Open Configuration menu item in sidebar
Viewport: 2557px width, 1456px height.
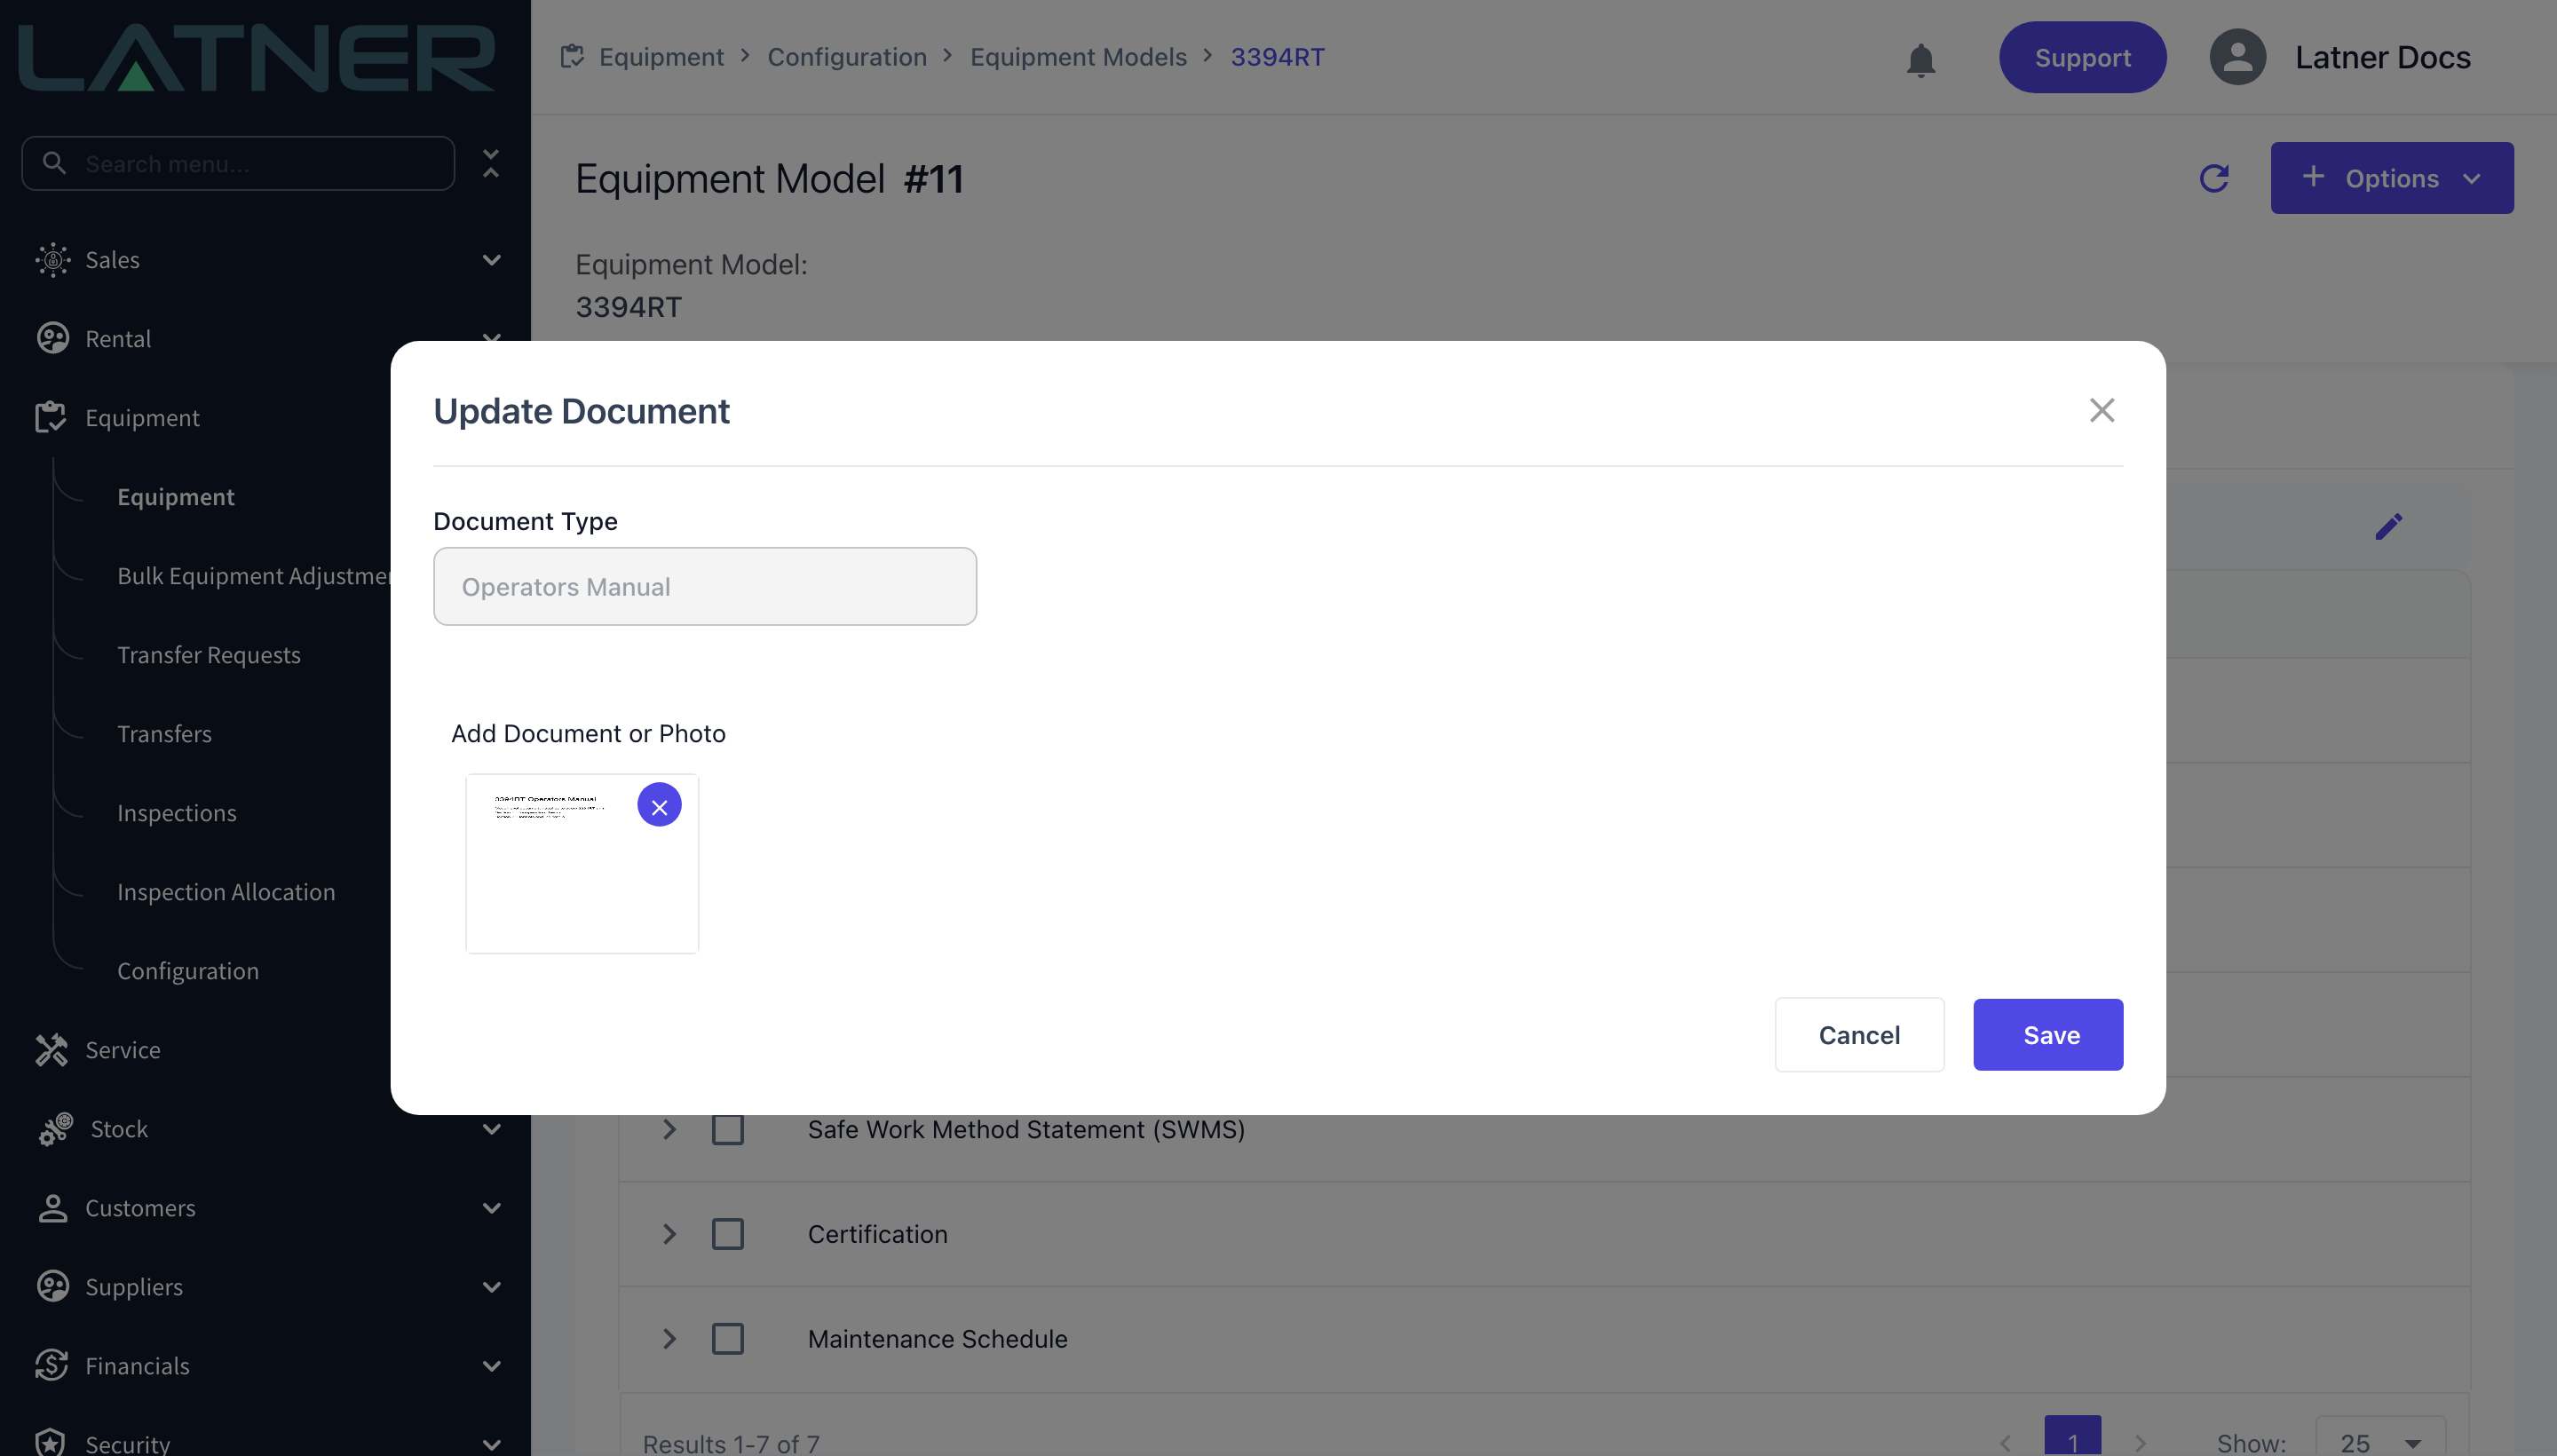(188, 971)
